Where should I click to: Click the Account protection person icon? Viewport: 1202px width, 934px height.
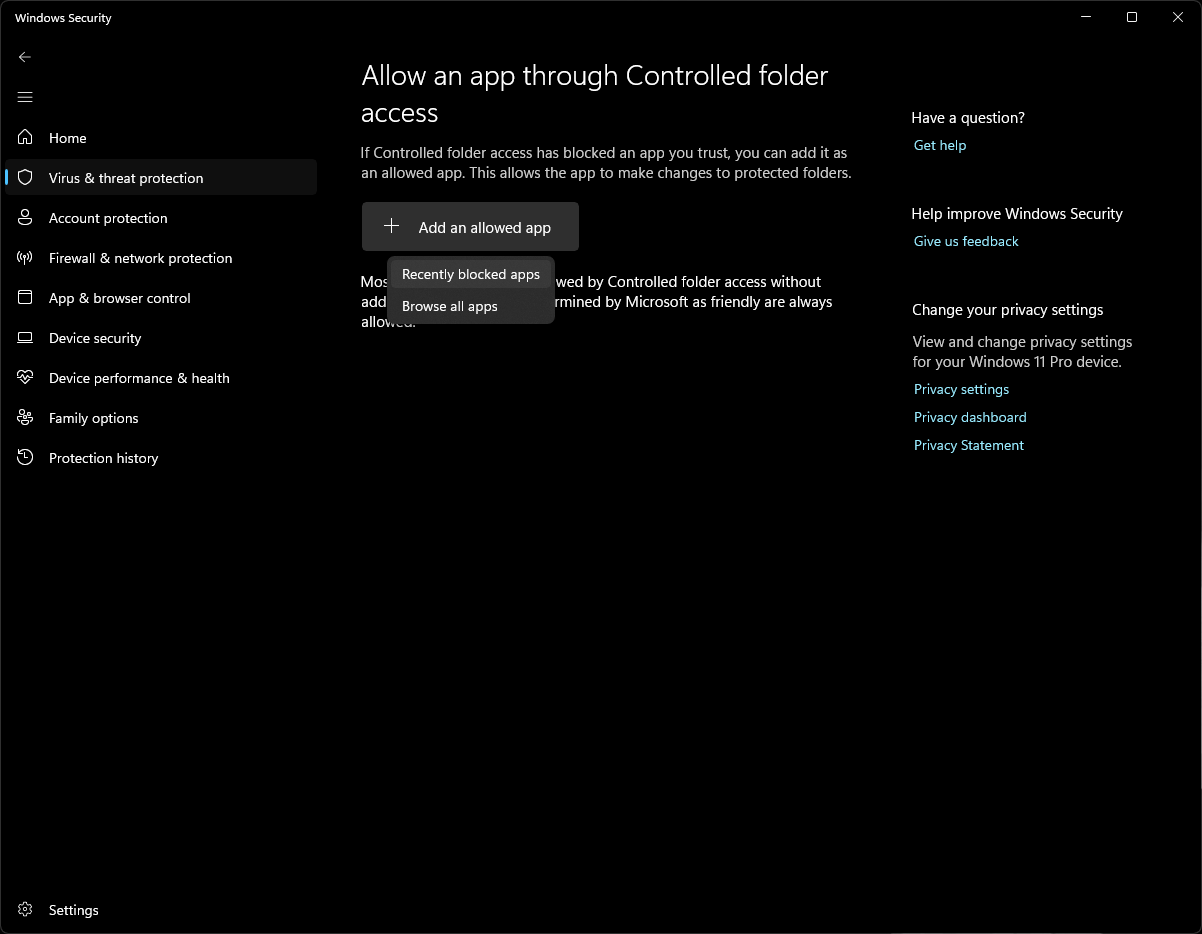[26, 218]
